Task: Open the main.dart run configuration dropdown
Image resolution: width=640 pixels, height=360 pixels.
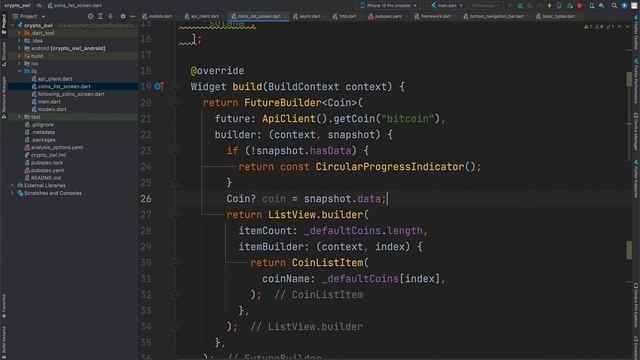Action: click(x=447, y=6)
